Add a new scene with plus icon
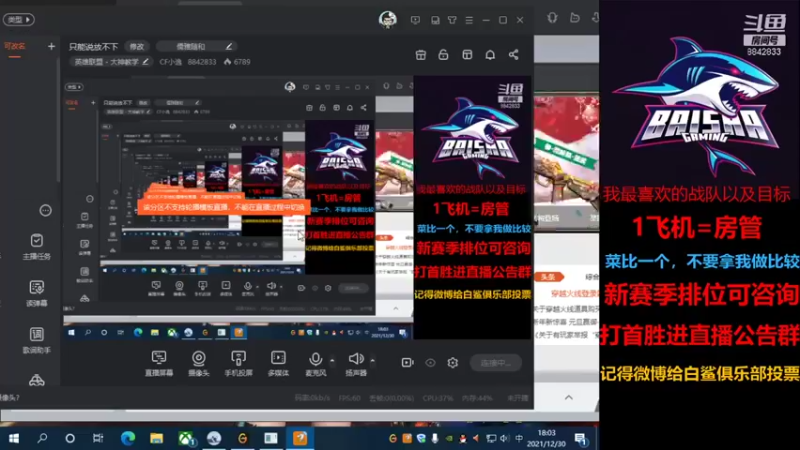 click(x=51, y=46)
